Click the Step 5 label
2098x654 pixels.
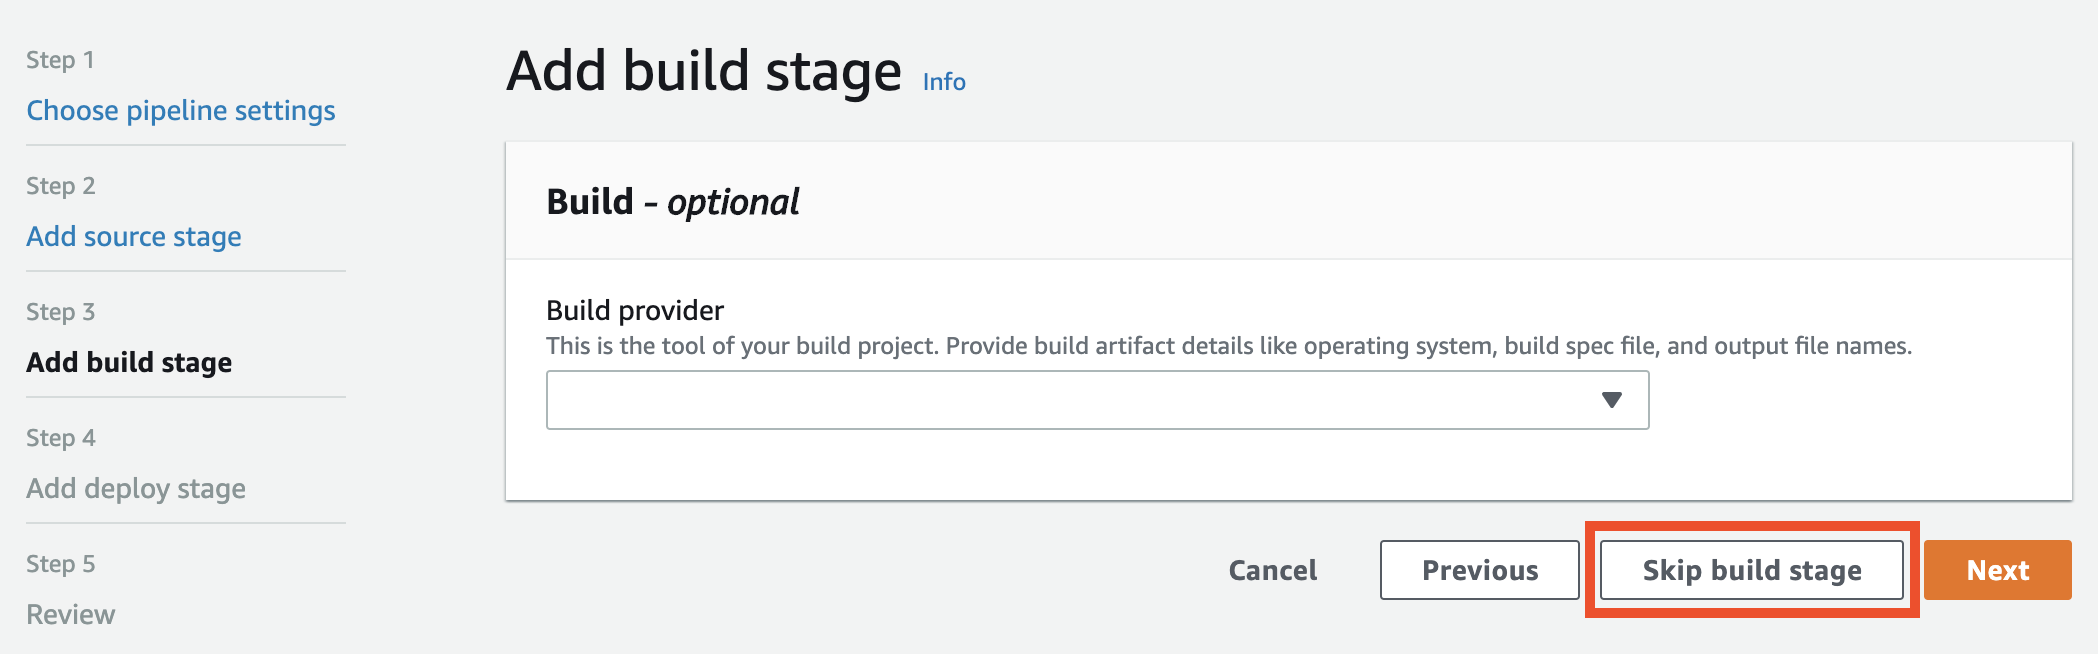(60, 564)
